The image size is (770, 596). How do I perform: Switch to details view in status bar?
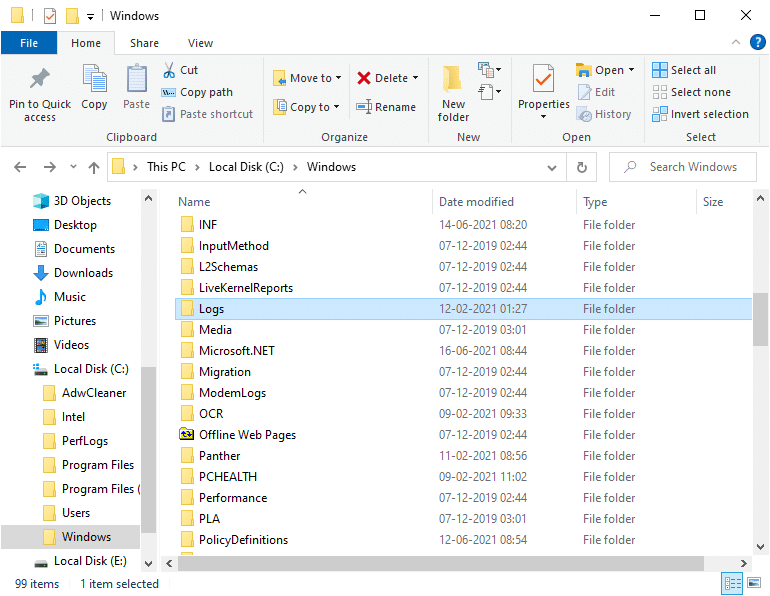pyautogui.click(x=731, y=584)
